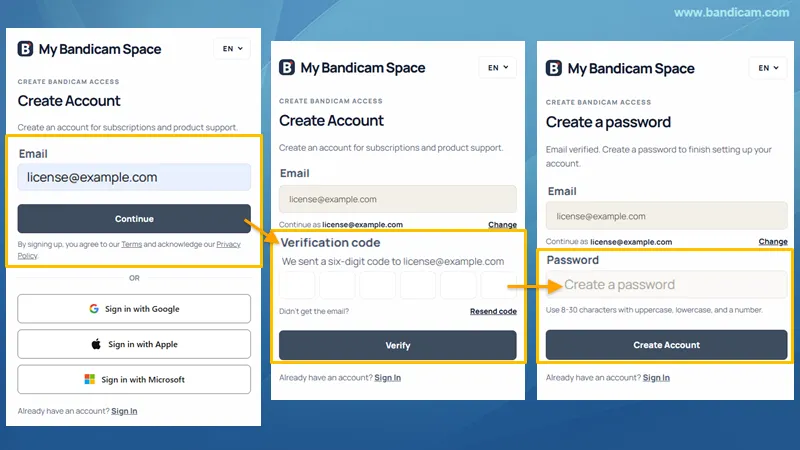
Task: Click Change link in right panel
Action: [773, 242]
